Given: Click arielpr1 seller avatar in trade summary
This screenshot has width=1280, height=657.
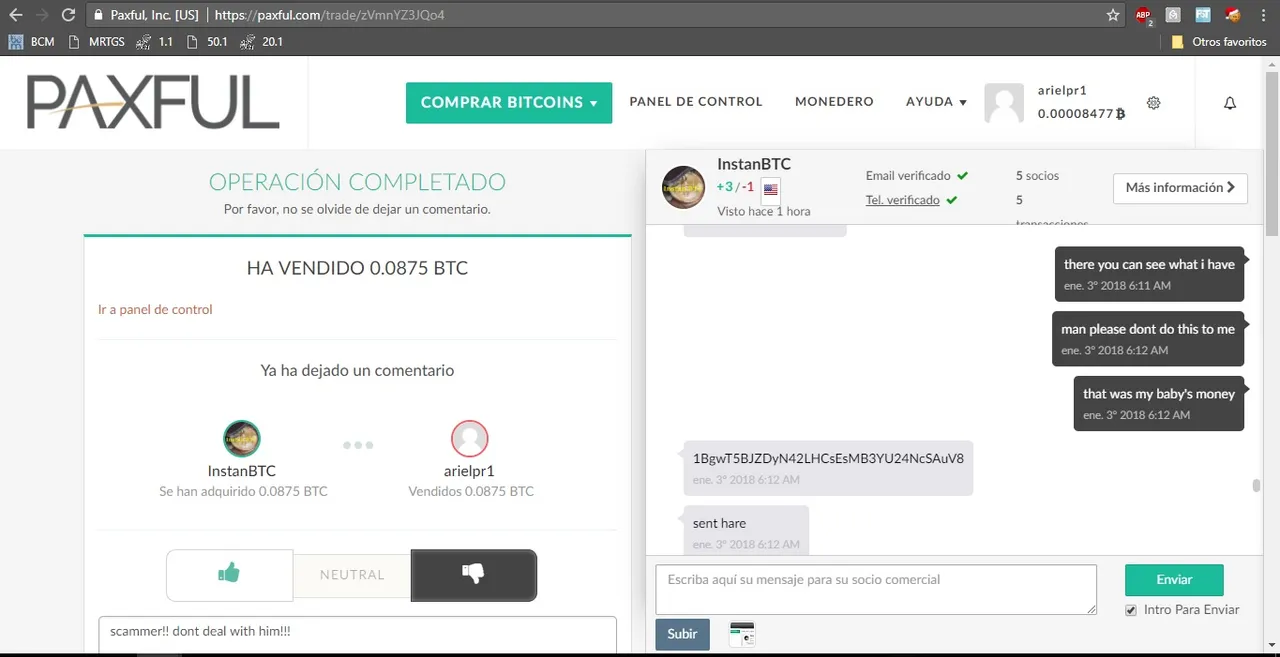Looking at the screenshot, I should [470, 438].
